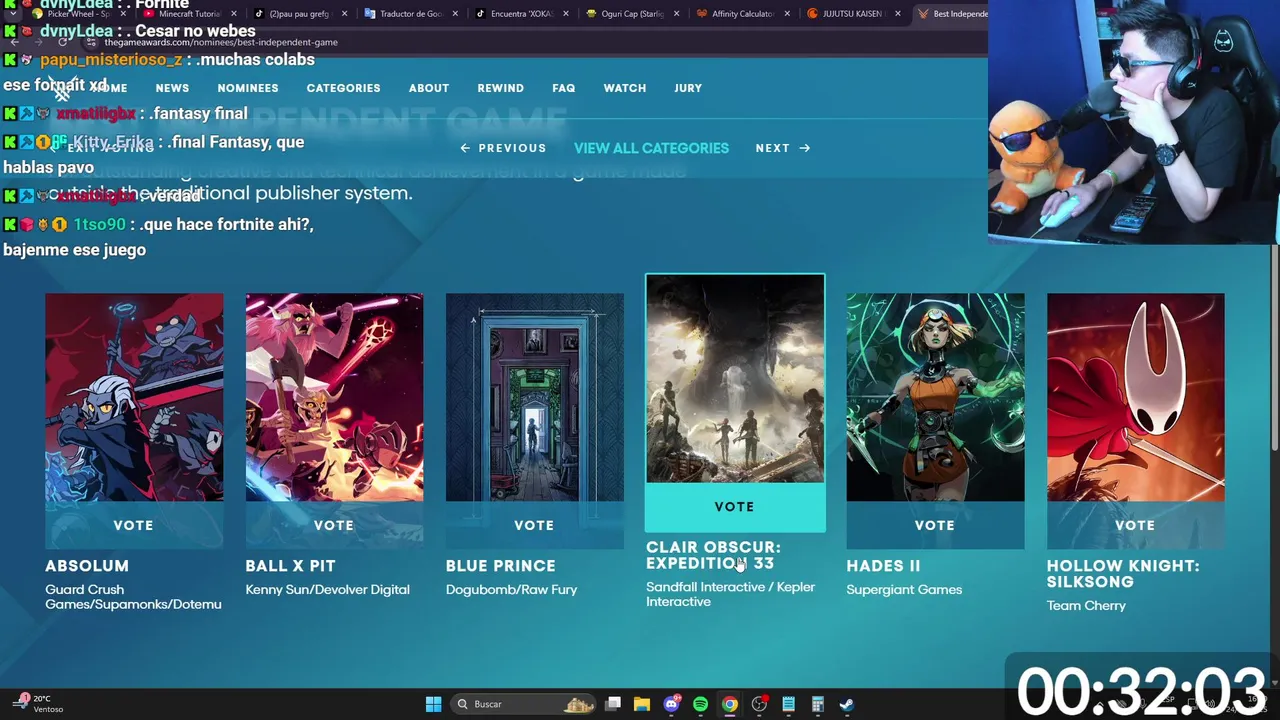Click the HADES II game title
This screenshot has width=1280, height=720.
[x=883, y=566]
